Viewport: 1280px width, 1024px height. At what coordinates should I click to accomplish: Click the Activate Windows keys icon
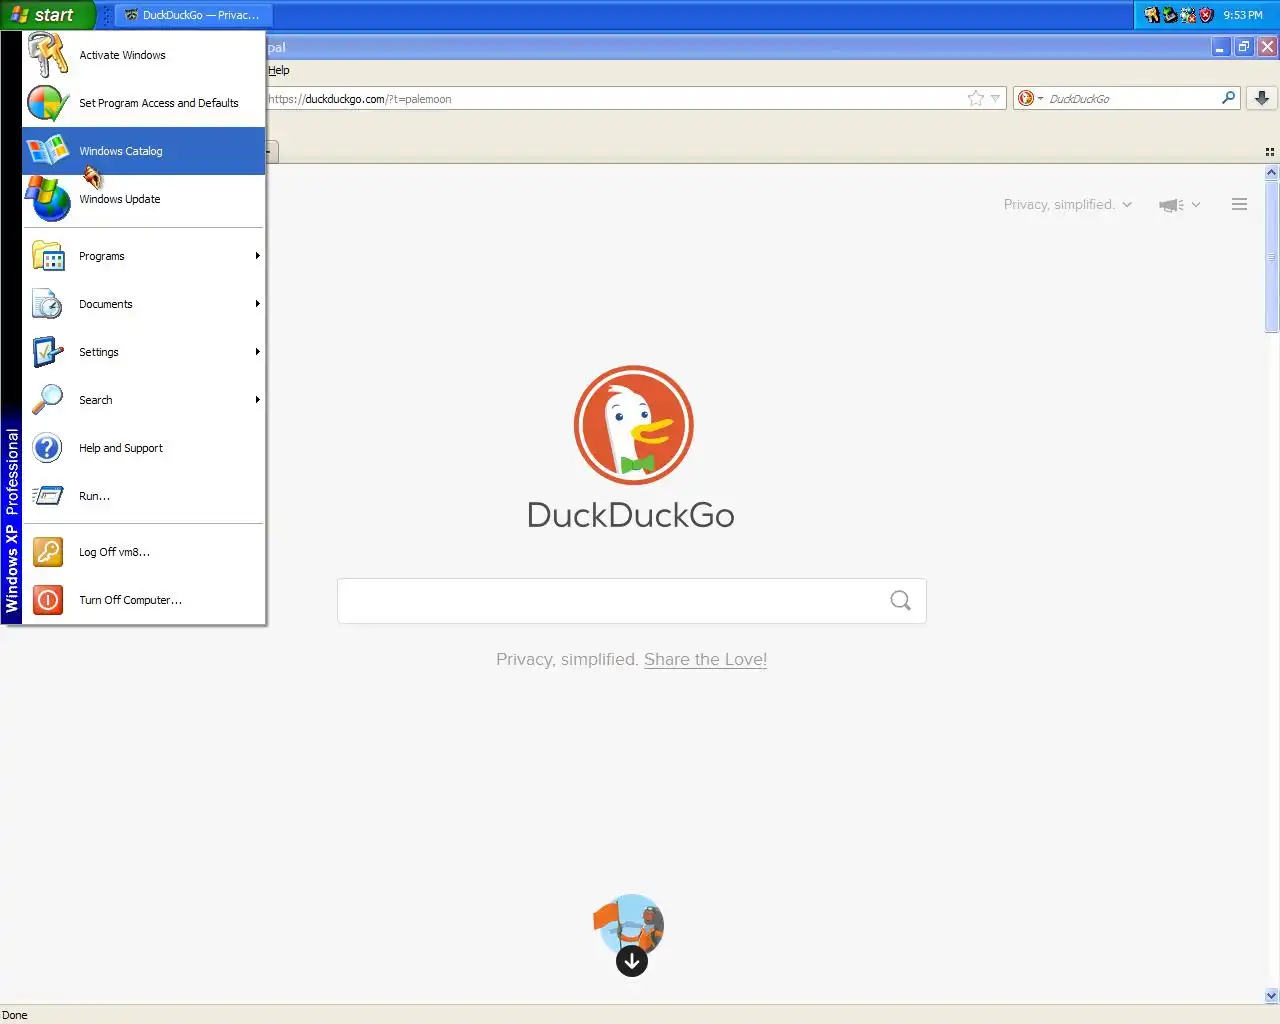[x=48, y=55]
